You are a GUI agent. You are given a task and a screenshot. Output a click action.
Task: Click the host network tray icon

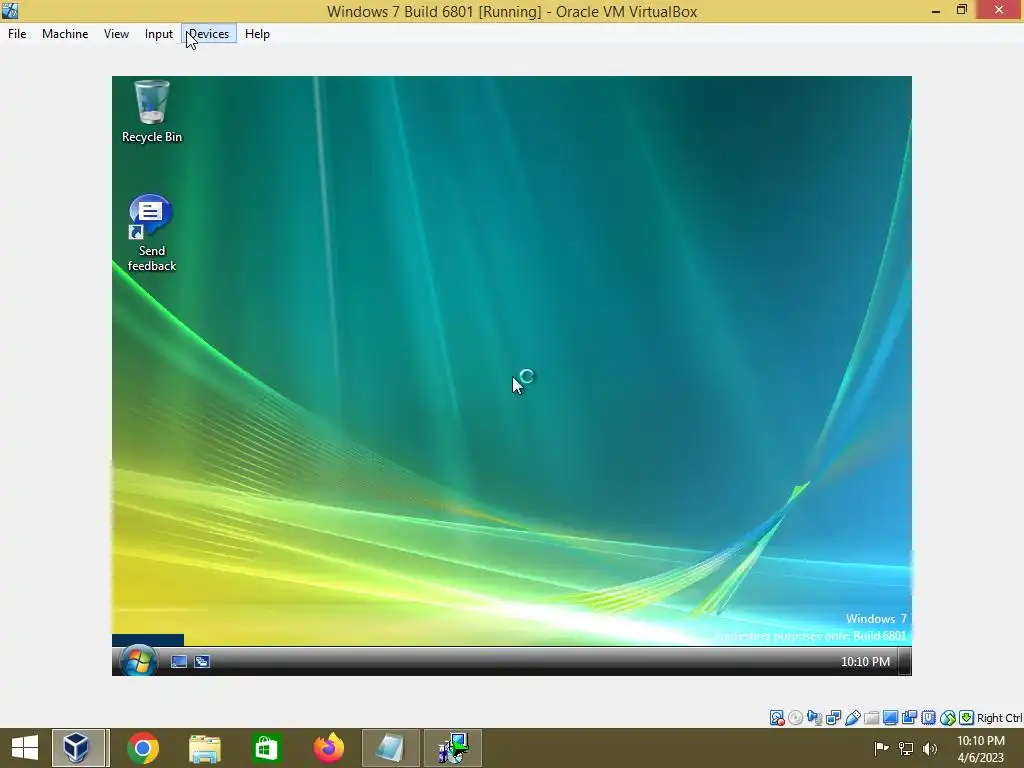(906, 748)
